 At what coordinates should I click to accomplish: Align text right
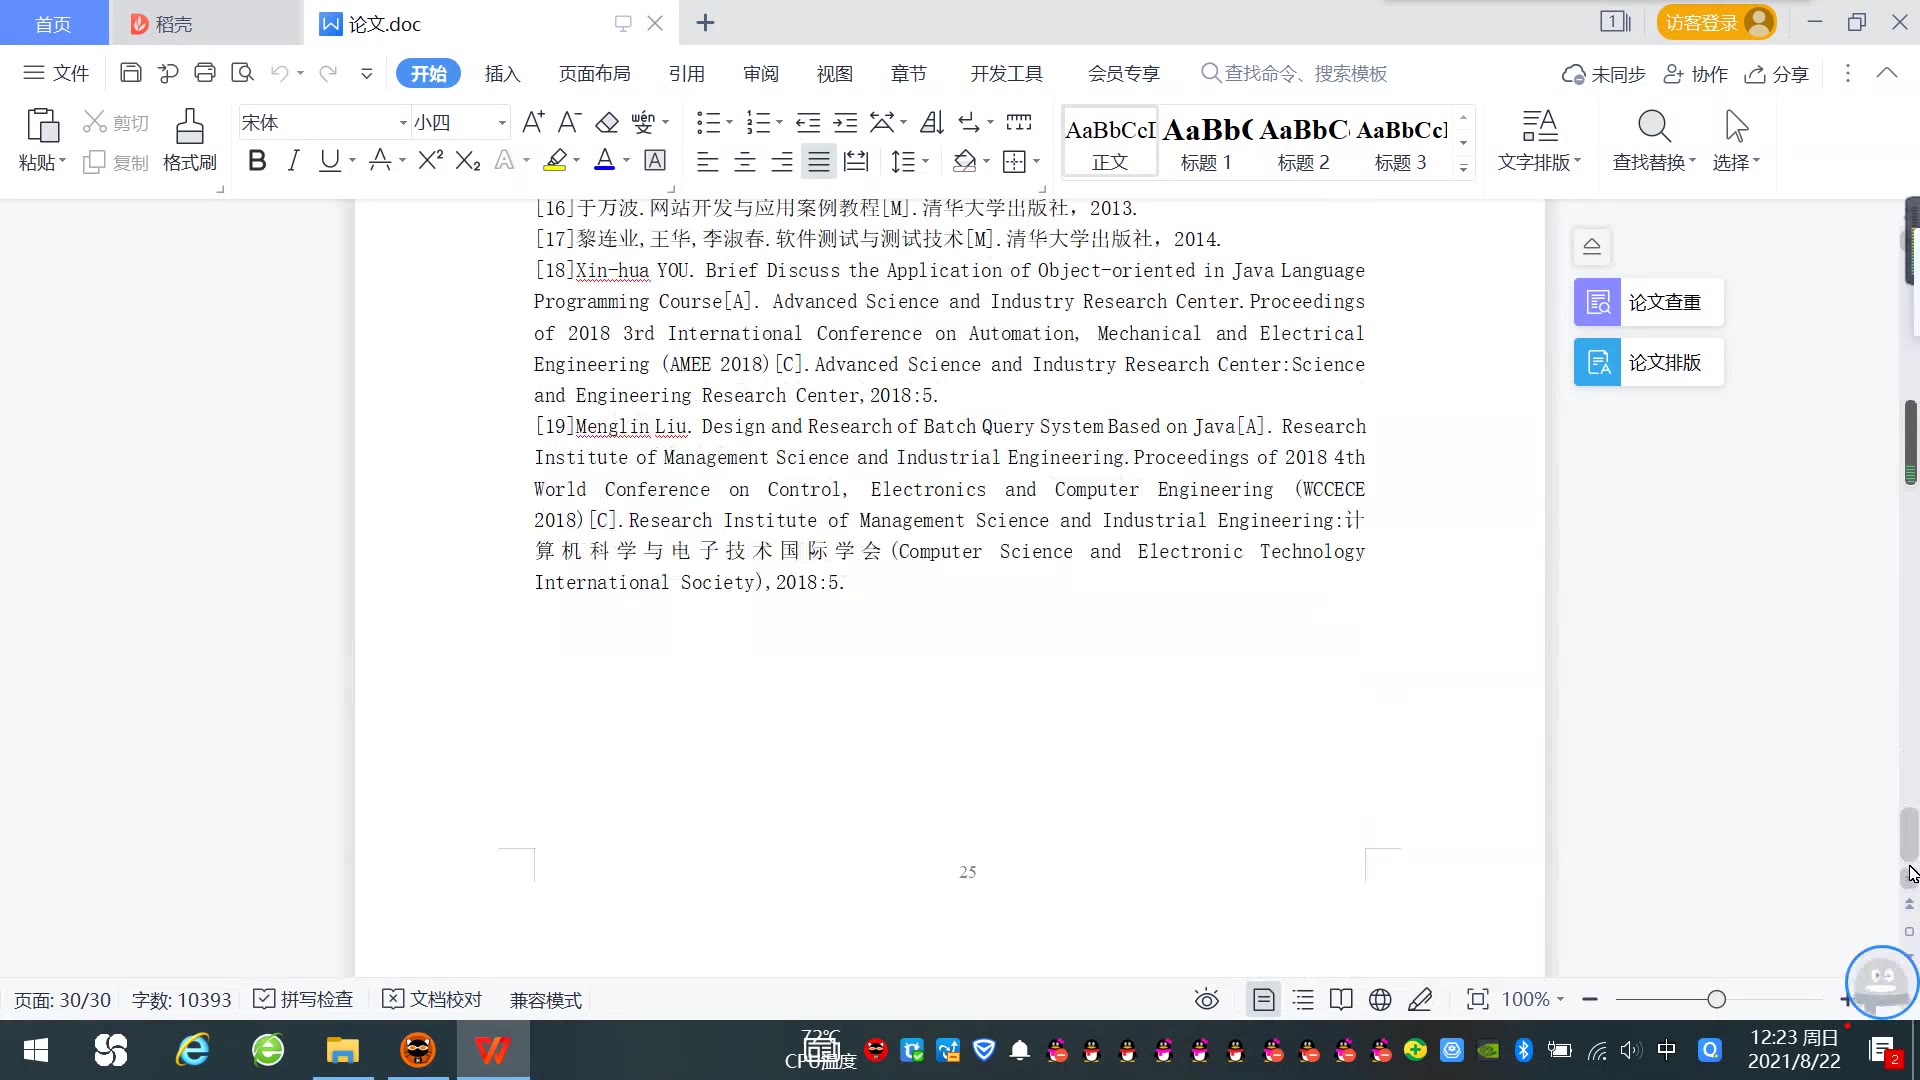[x=782, y=161]
